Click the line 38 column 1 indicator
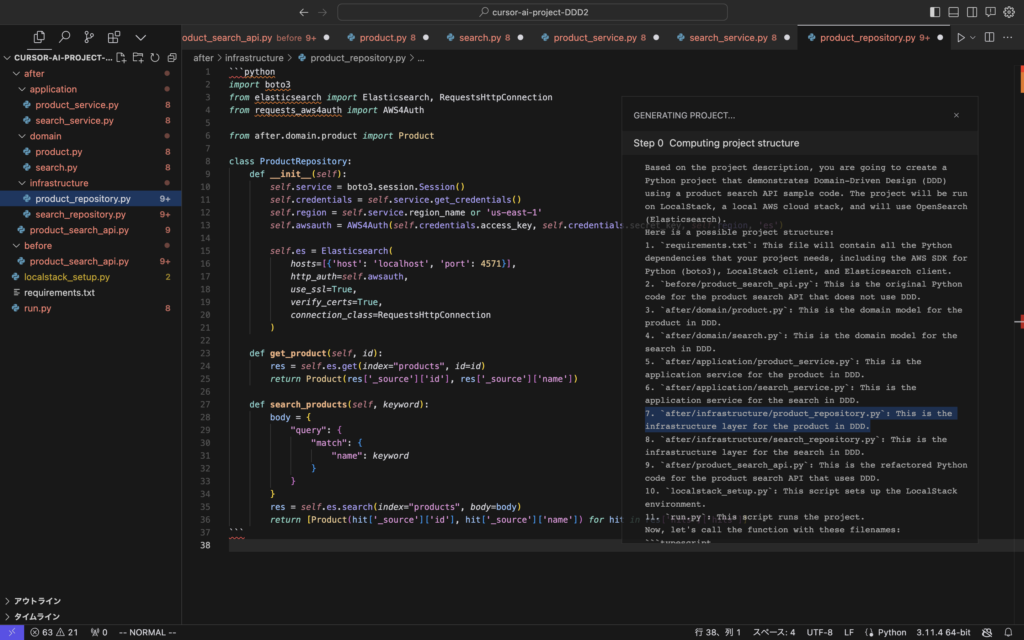 click(718, 632)
